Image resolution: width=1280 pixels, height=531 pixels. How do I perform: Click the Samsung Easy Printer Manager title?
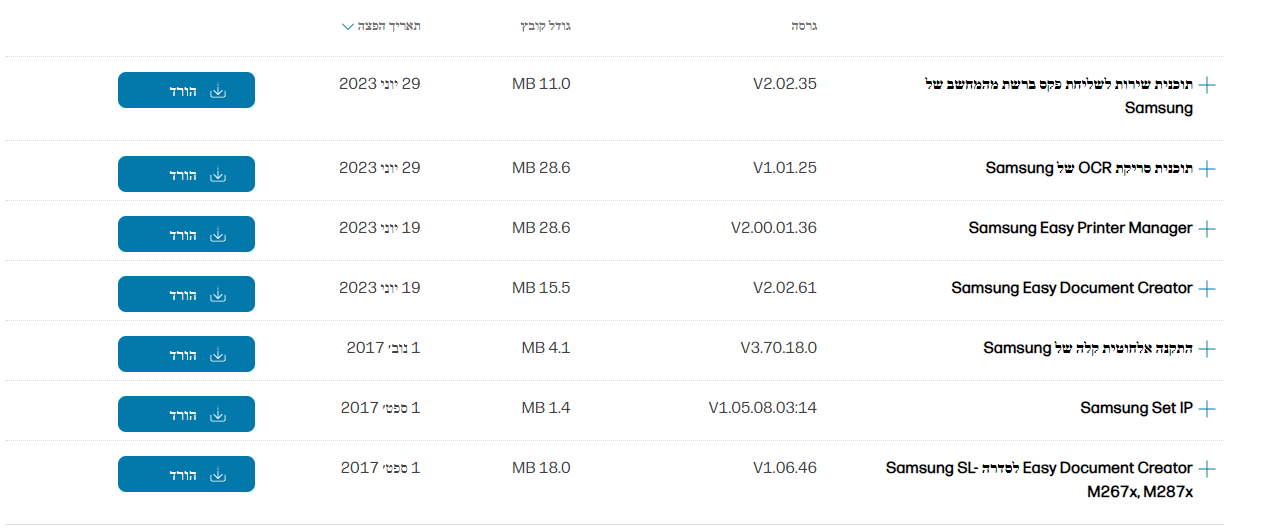tap(1080, 228)
